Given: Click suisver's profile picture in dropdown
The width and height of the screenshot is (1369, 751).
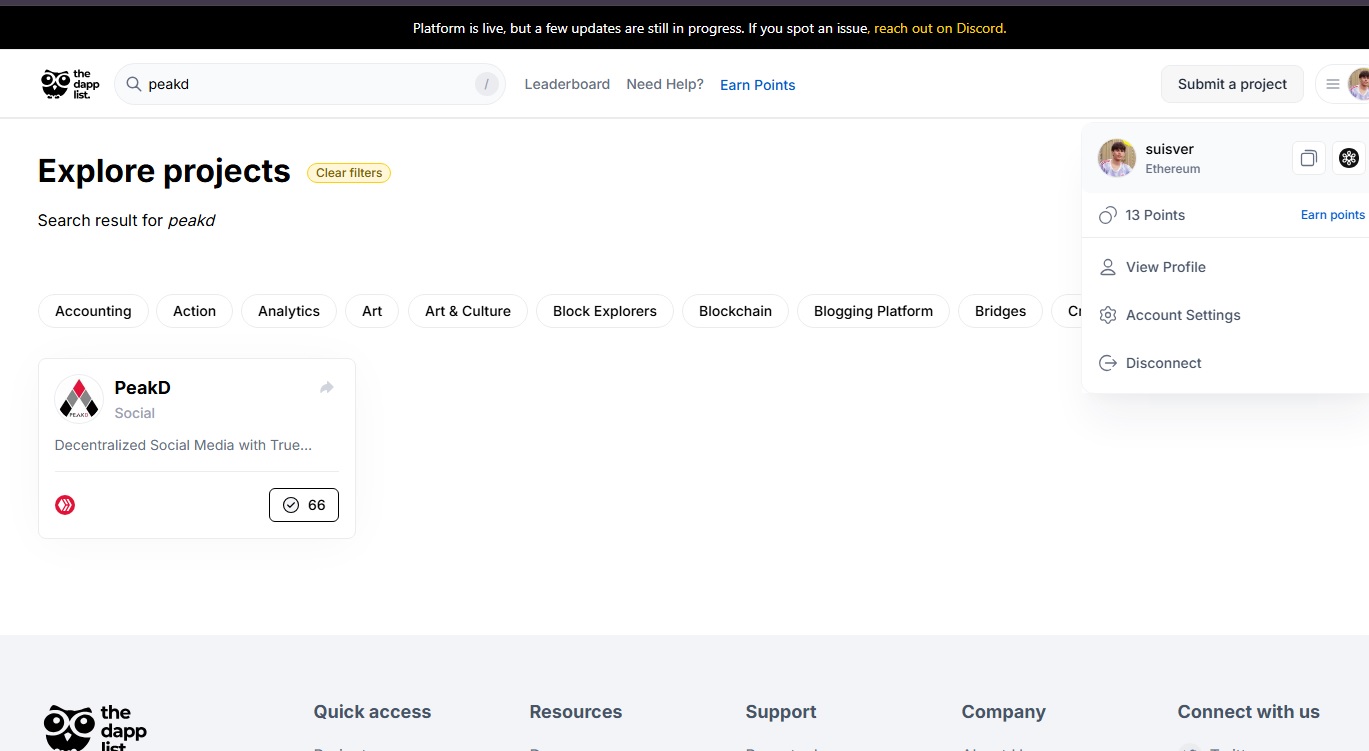Looking at the screenshot, I should [1117, 158].
